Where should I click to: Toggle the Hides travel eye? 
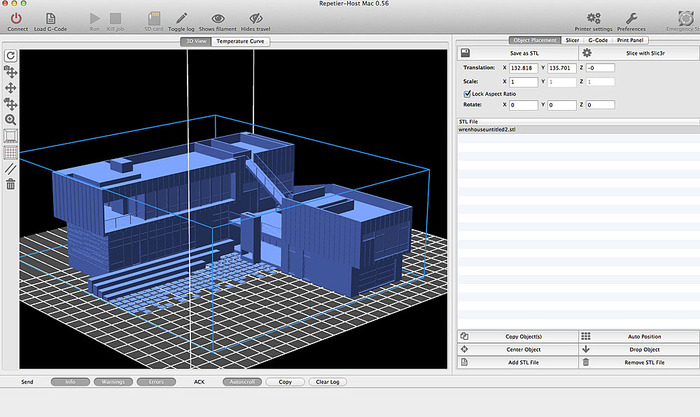pos(258,17)
